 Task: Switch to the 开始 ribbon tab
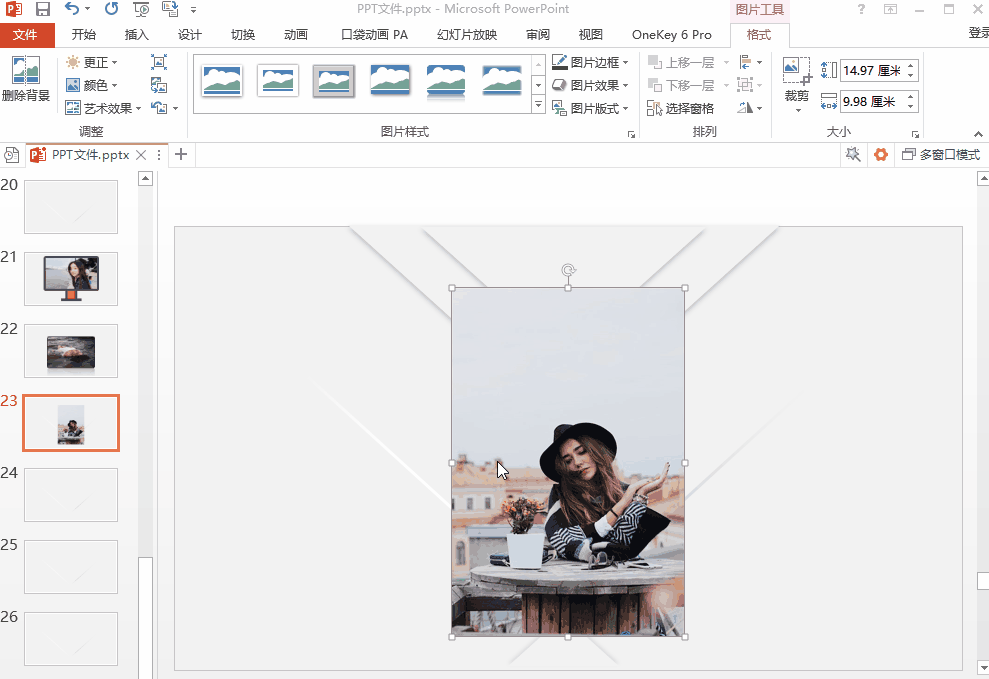[x=84, y=33]
